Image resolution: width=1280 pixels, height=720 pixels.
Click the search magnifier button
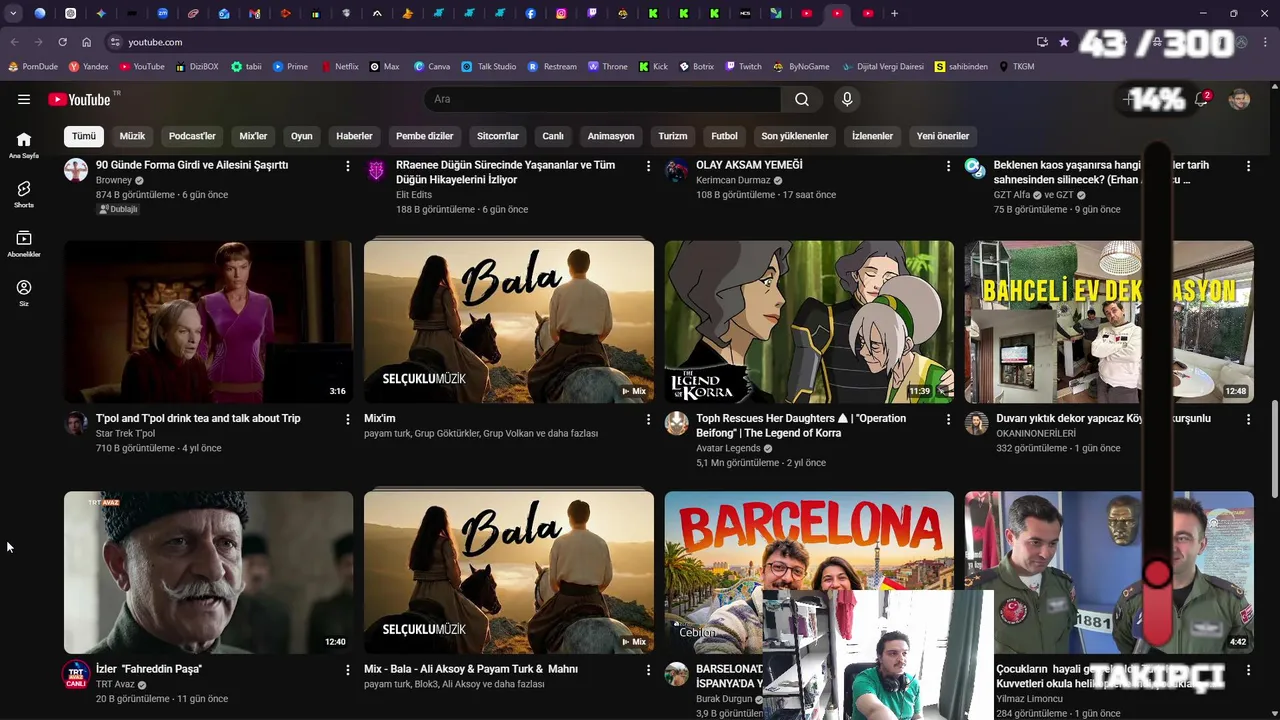802,99
